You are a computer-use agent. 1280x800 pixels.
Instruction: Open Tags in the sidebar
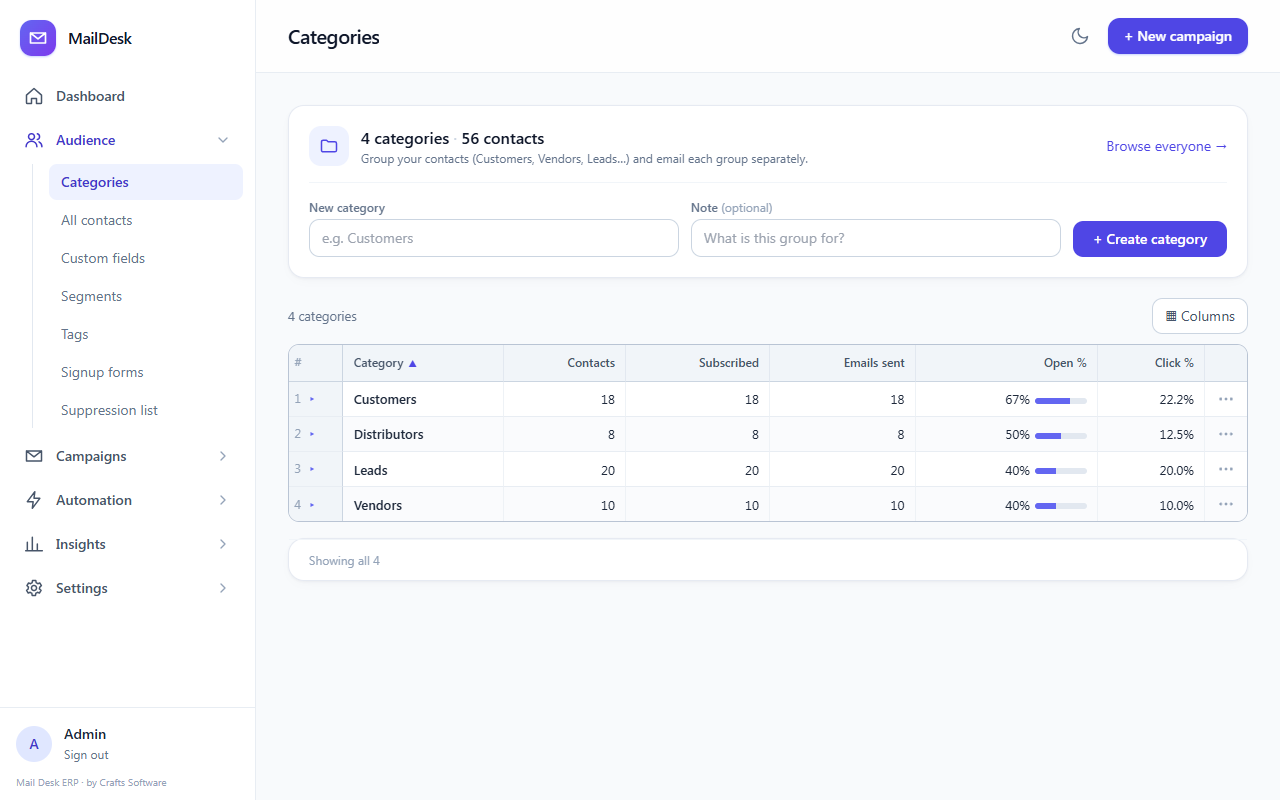(x=146, y=334)
